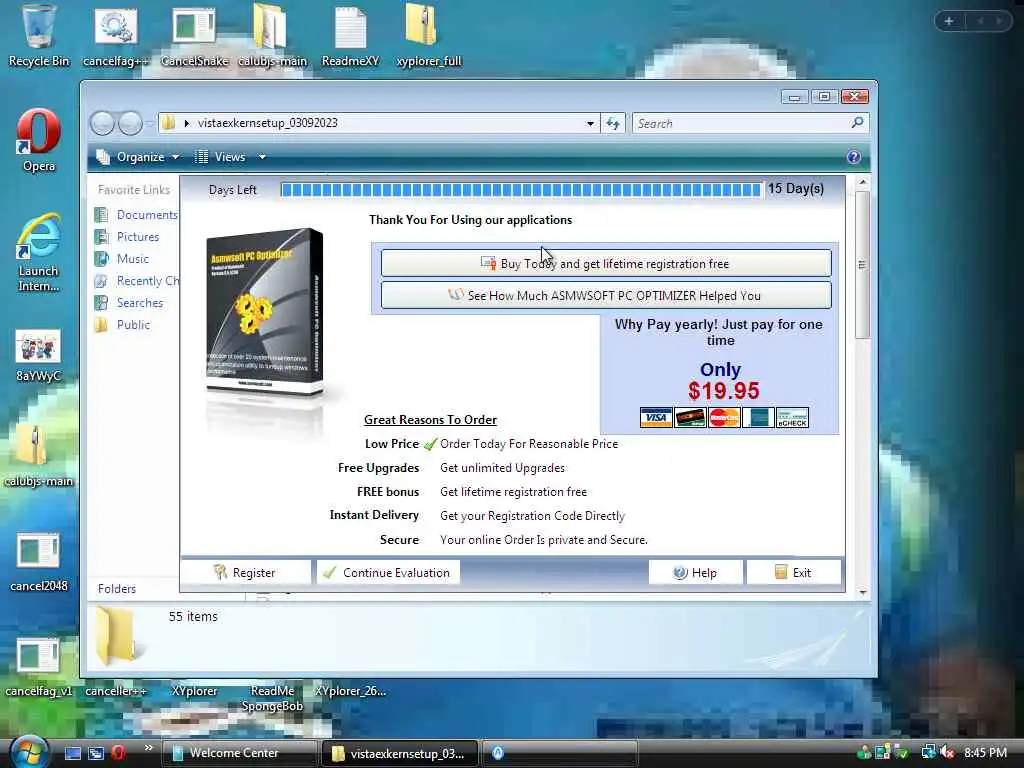
Task: Click scrollbar down arrow in Explorer
Action: (863, 592)
